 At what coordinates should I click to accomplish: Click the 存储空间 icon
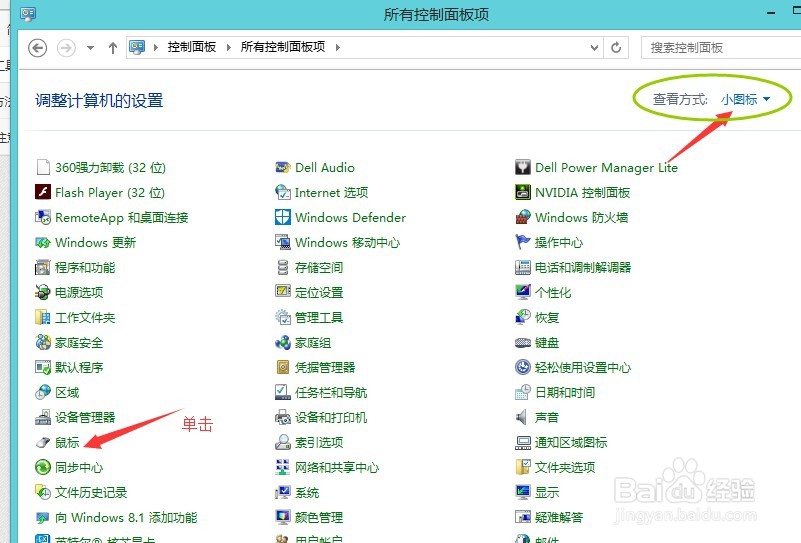(282, 267)
